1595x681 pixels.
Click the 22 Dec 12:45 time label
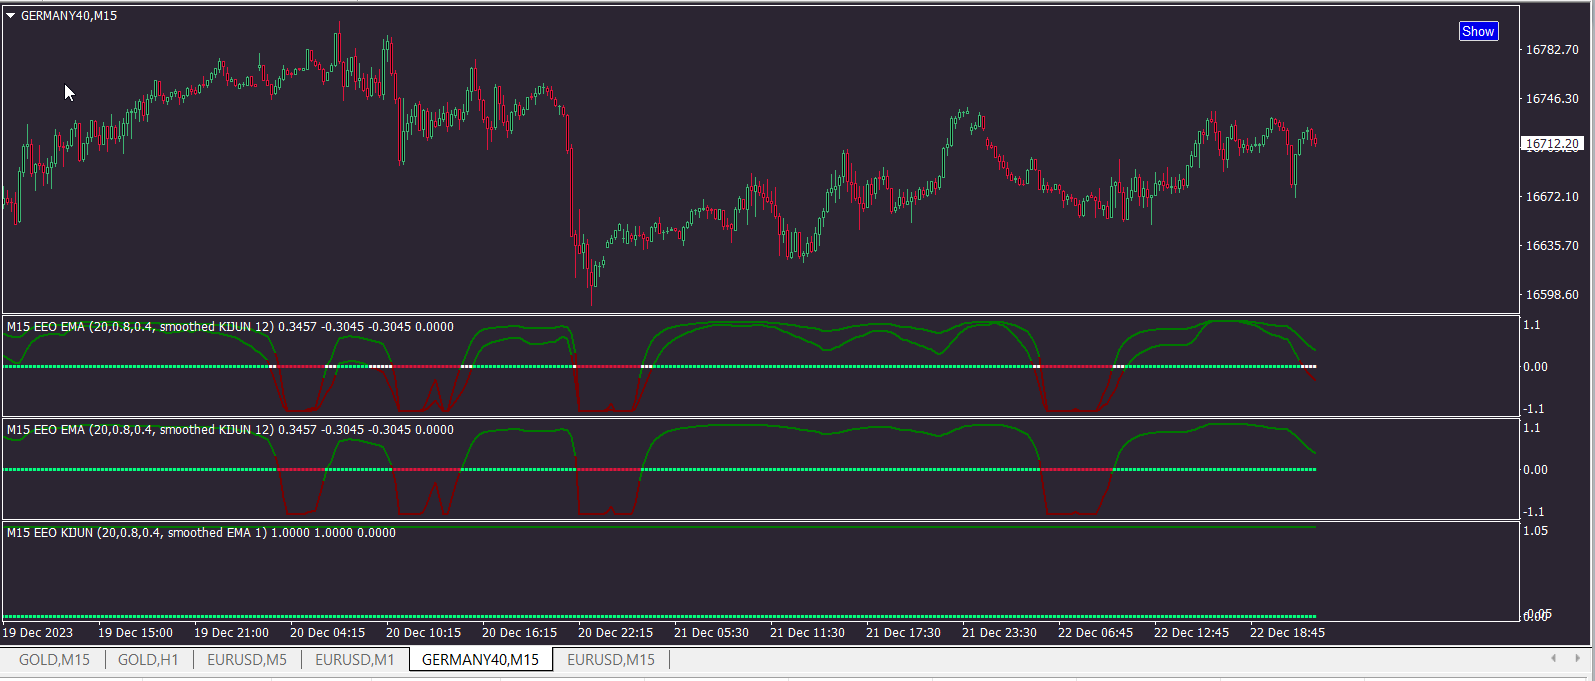[1191, 632]
